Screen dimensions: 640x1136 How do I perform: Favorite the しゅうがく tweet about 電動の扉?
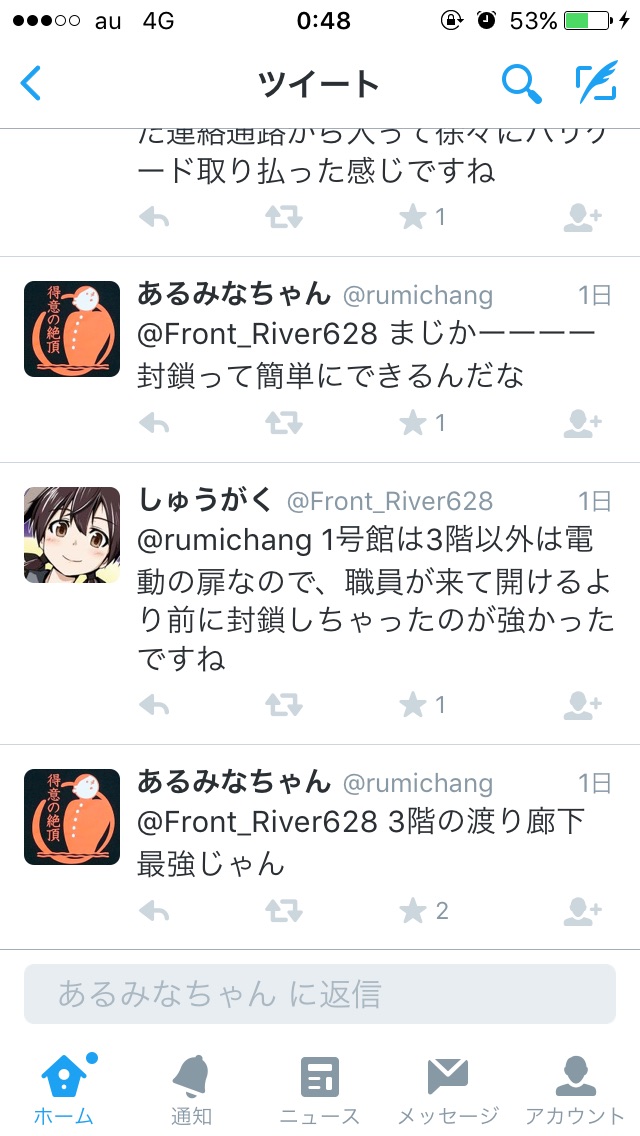tap(412, 704)
